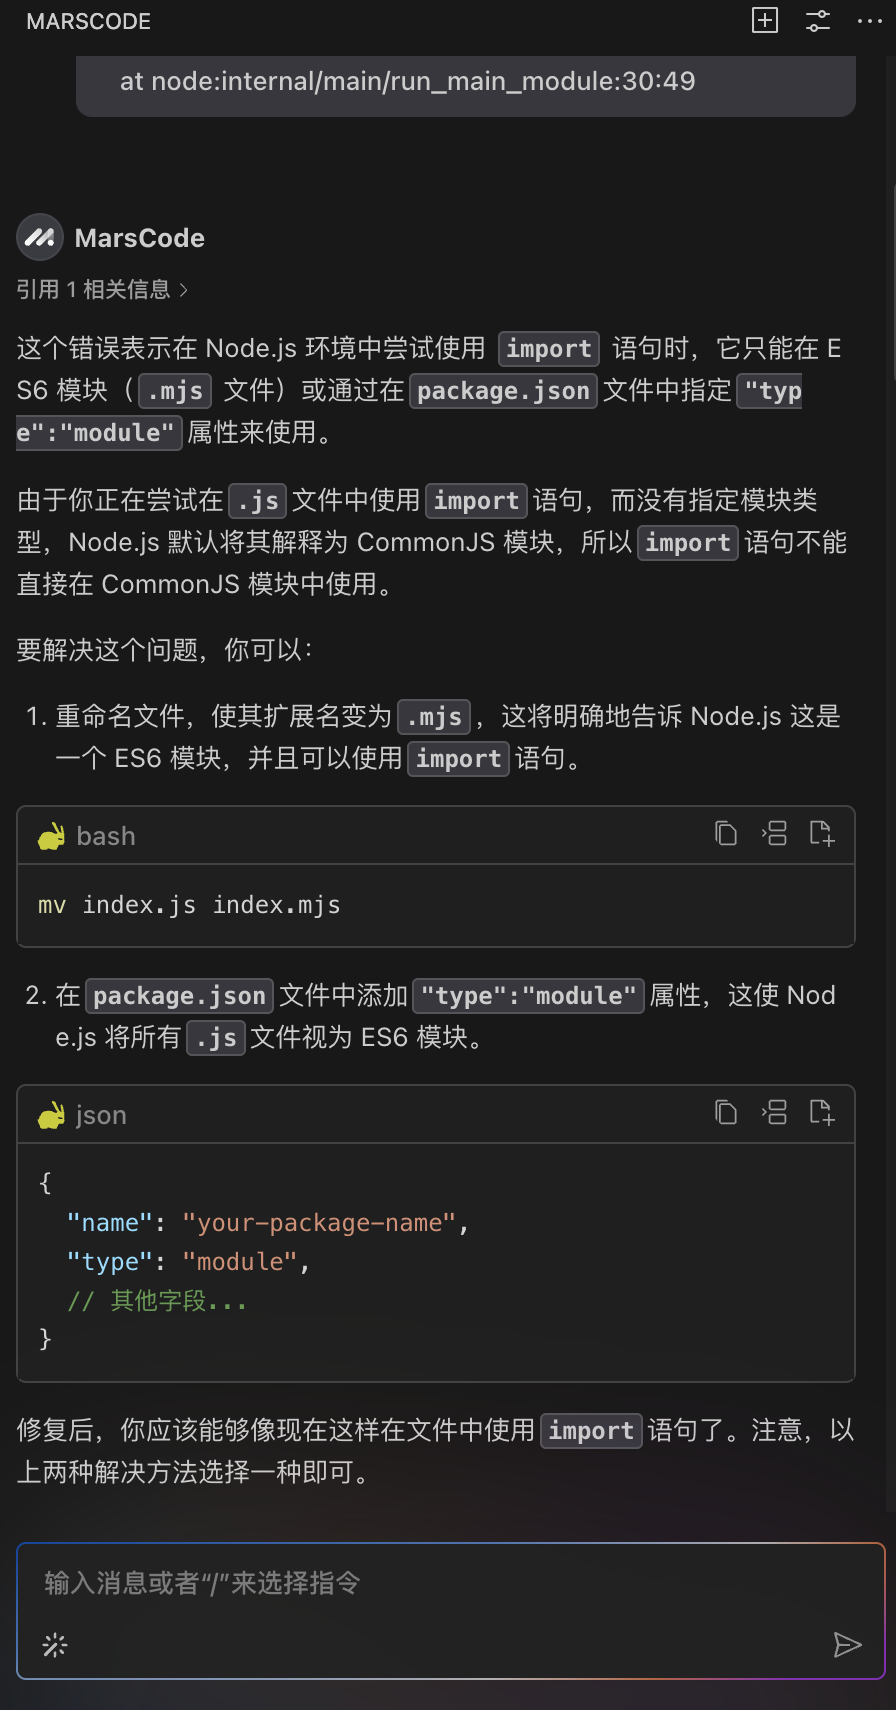Click the MarsCode avatar logo
The height and width of the screenshot is (1710, 896).
(x=40, y=238)
